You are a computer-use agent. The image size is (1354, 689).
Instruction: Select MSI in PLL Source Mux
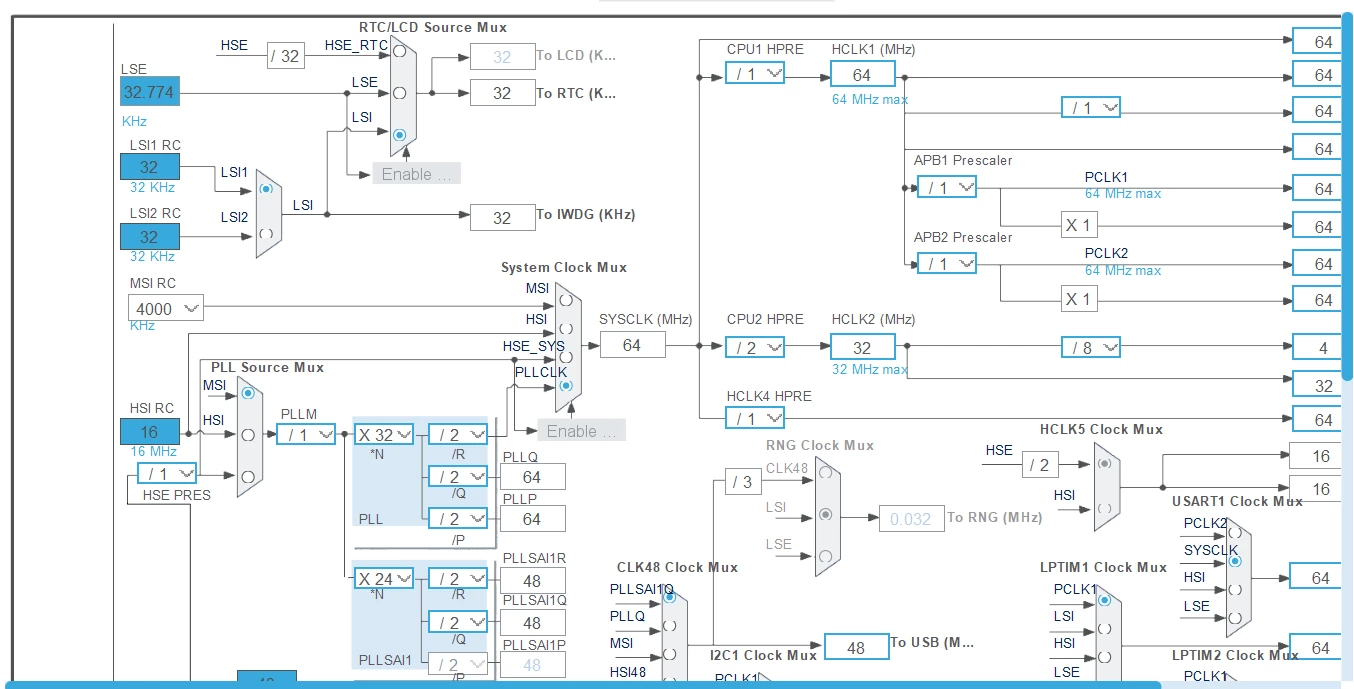point(247,394)
